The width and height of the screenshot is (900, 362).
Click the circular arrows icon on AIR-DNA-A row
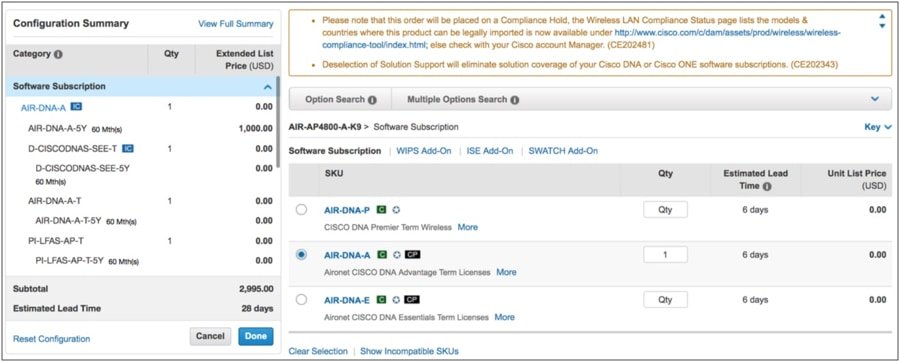coord(397,255)
